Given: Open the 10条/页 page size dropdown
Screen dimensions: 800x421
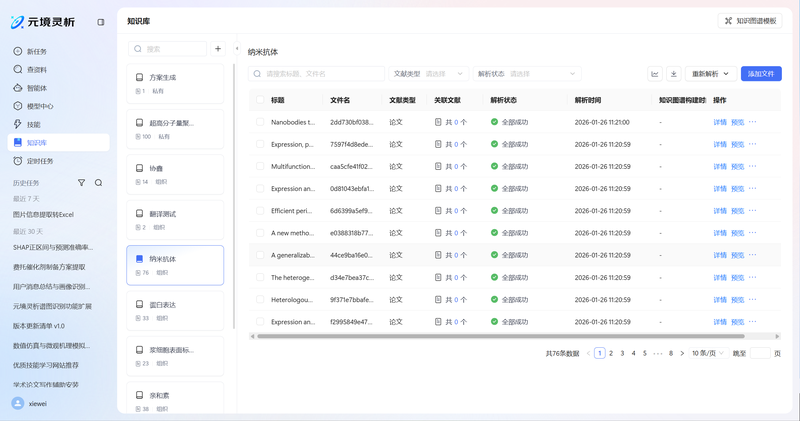Looking at the screenshot, I should (708, 353).
